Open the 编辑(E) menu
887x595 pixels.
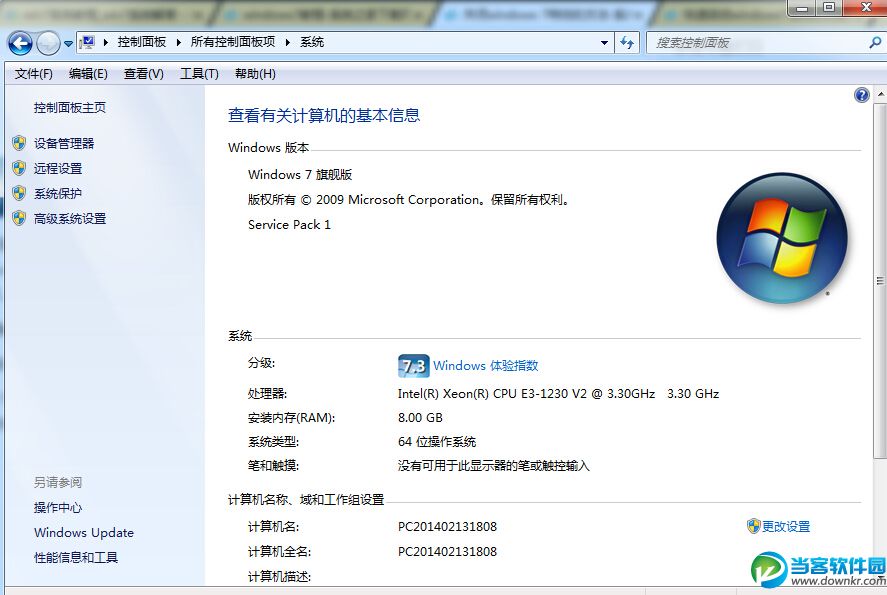tap(88, 74)
